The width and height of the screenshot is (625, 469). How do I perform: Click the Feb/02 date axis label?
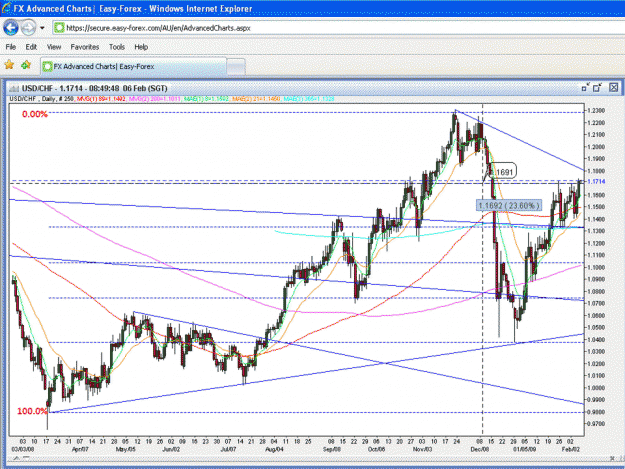tap(571, 449)
